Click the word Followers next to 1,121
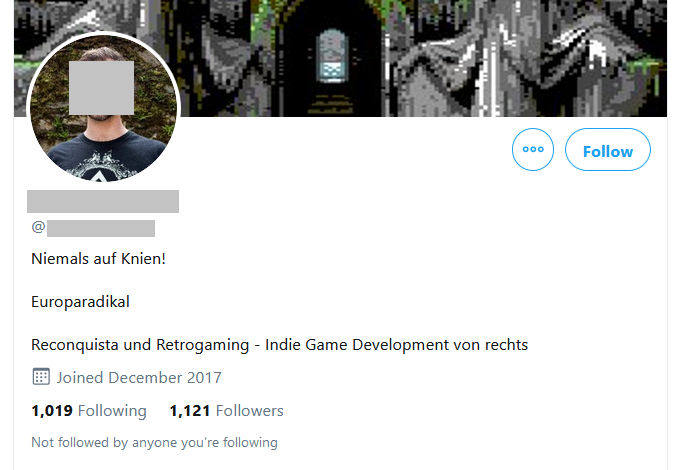 tap(250, 411)
